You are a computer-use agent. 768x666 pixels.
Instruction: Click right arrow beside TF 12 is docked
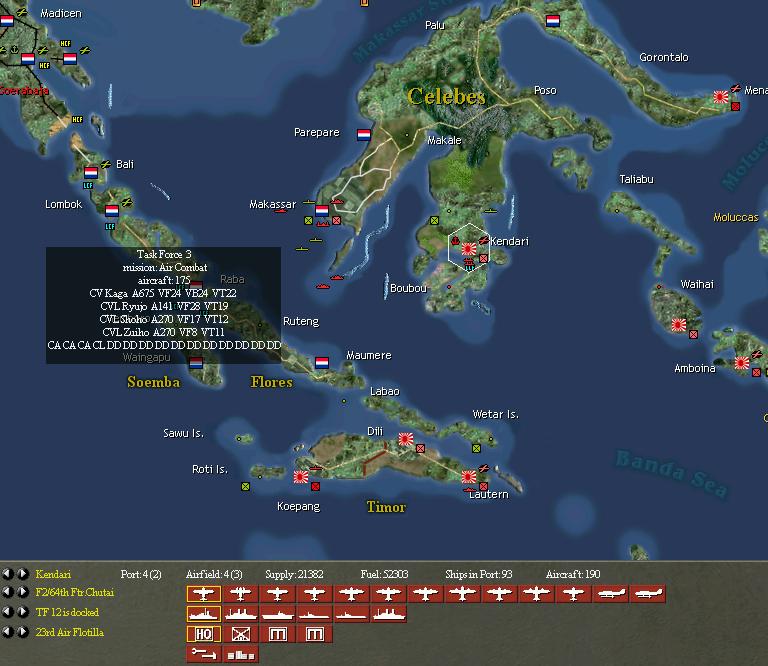pyautogui.click(x=23, y=612)
